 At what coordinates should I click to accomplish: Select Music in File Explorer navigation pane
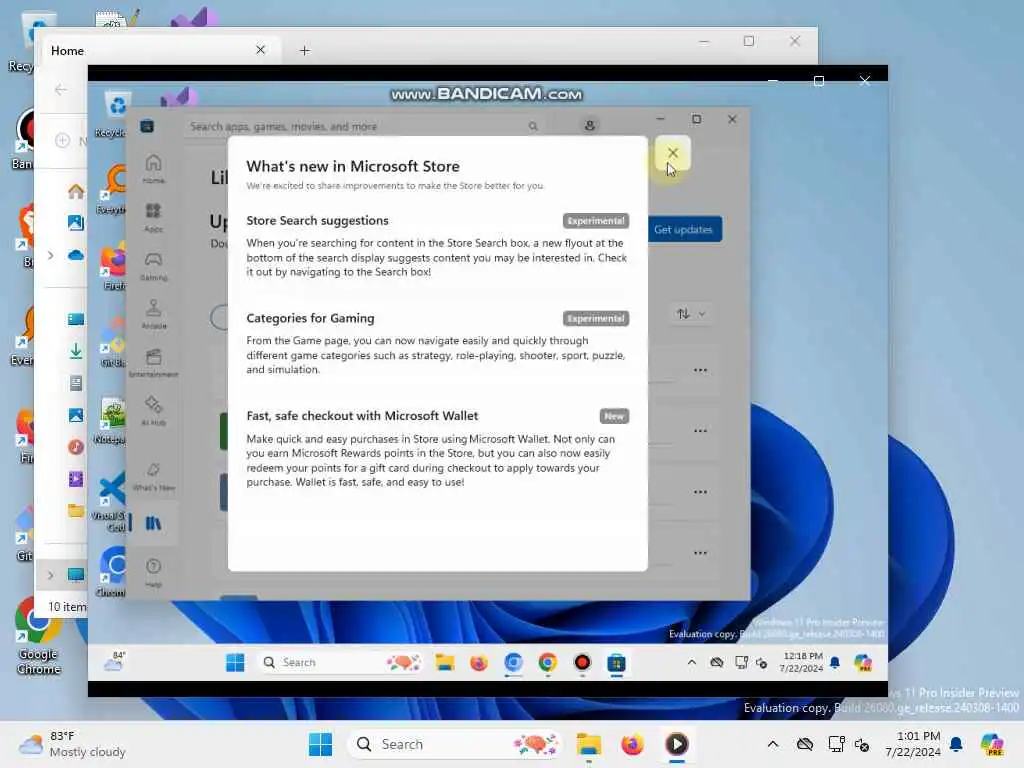76,447
